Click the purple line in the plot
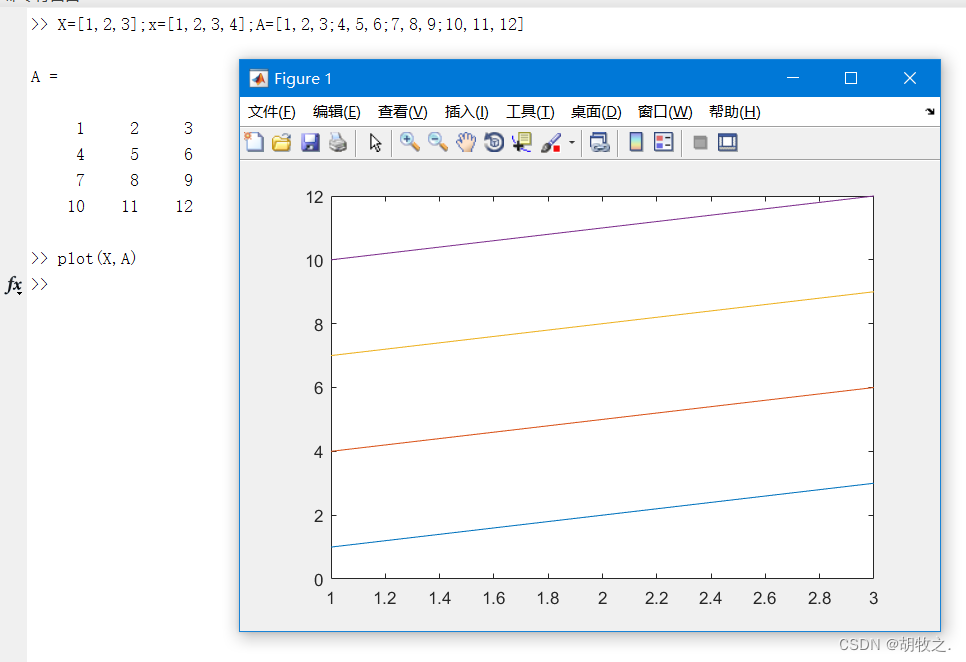The image size is (966, 662). tap(603, 228)
